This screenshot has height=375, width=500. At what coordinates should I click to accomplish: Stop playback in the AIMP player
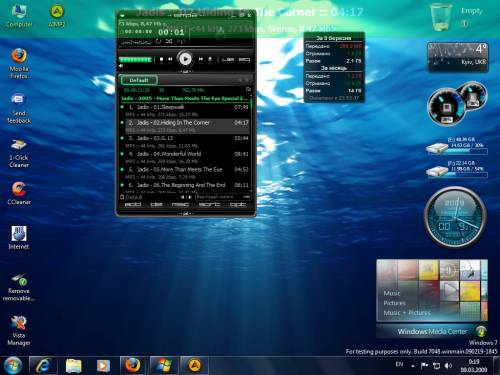pos(161,59)
